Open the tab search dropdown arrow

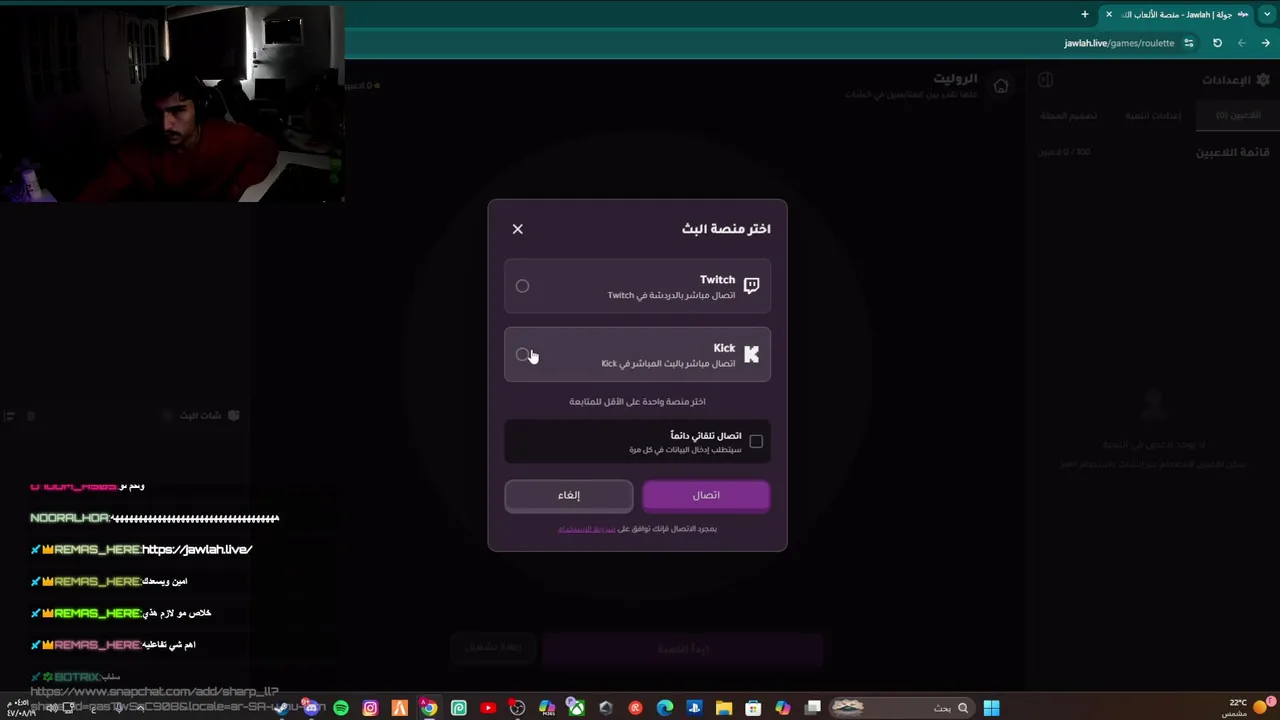1267,14
